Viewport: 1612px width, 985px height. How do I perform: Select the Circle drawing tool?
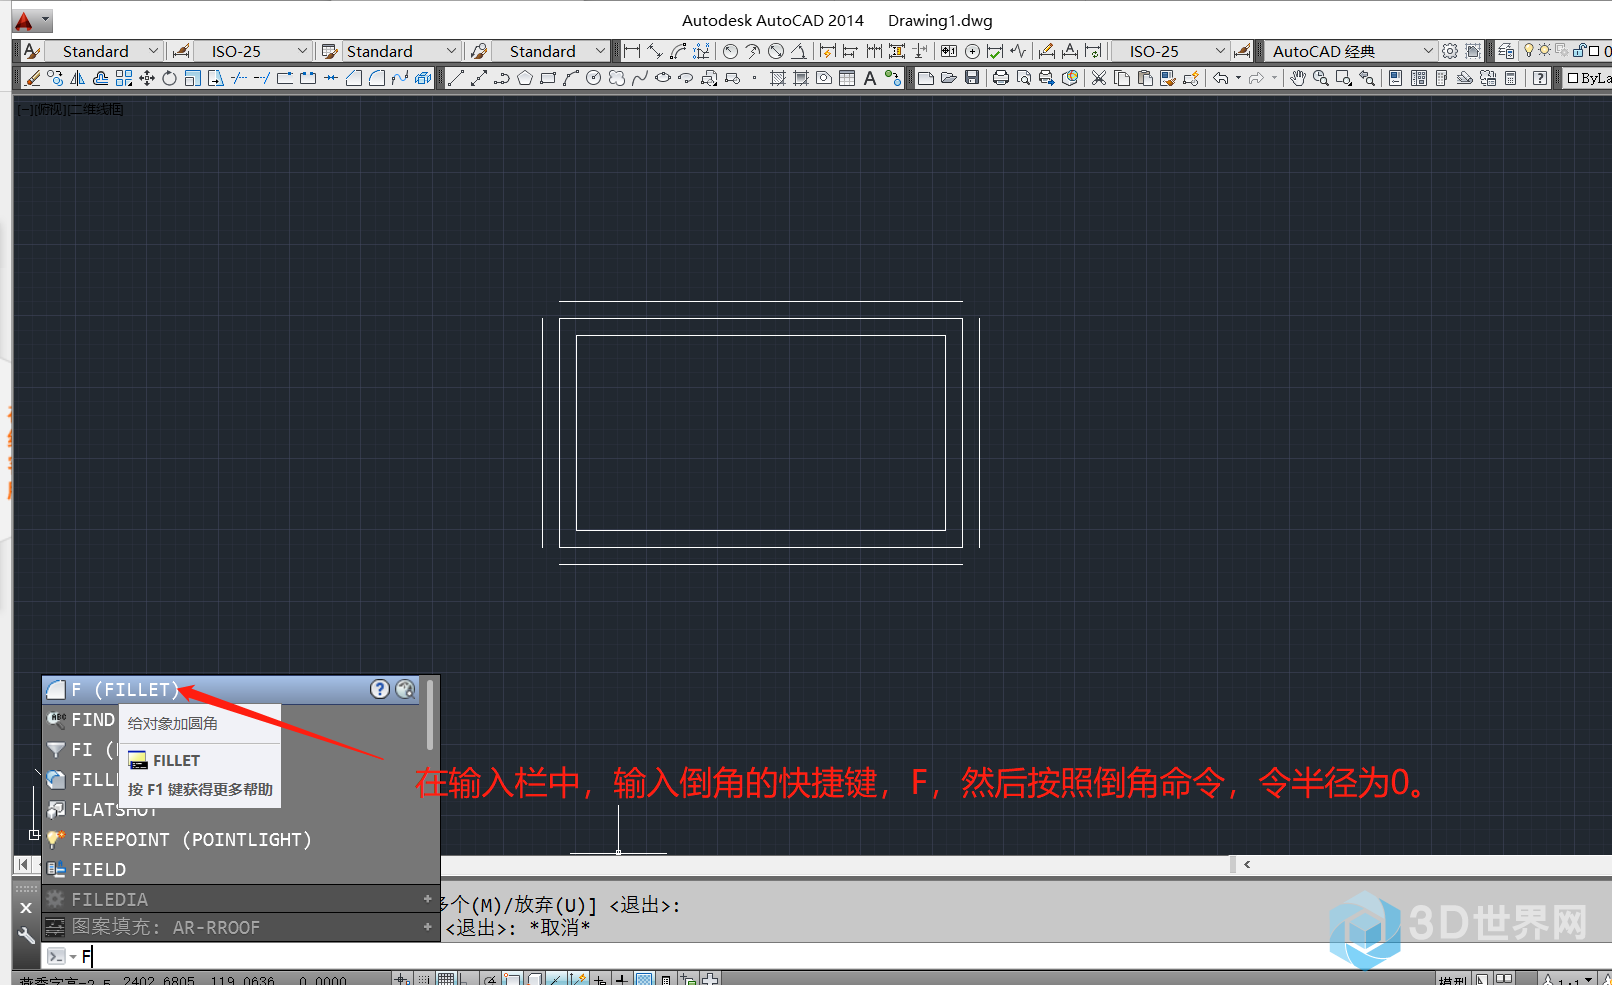pos(593,78)
